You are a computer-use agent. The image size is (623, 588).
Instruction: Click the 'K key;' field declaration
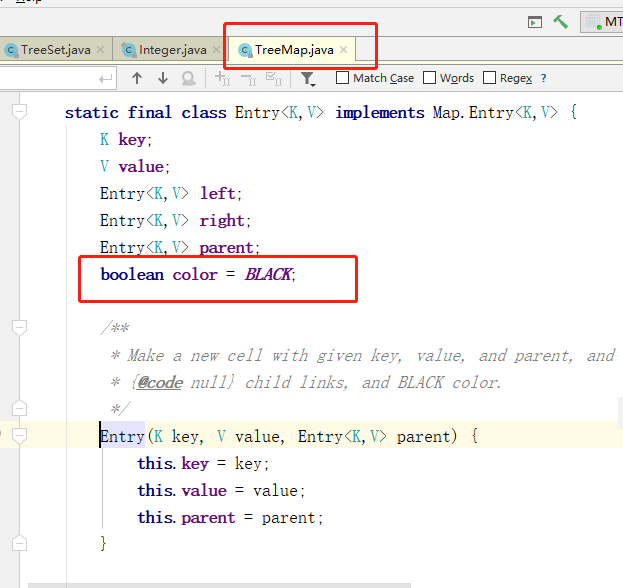click(x=126, y=140)
